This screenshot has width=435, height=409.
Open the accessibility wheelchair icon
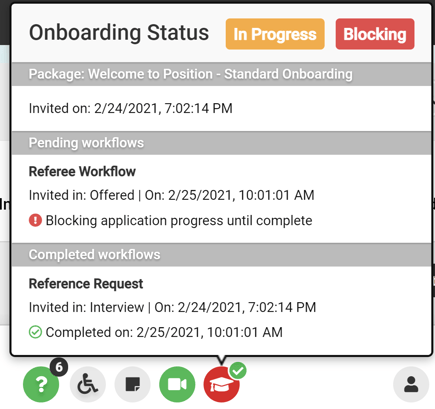88,384
